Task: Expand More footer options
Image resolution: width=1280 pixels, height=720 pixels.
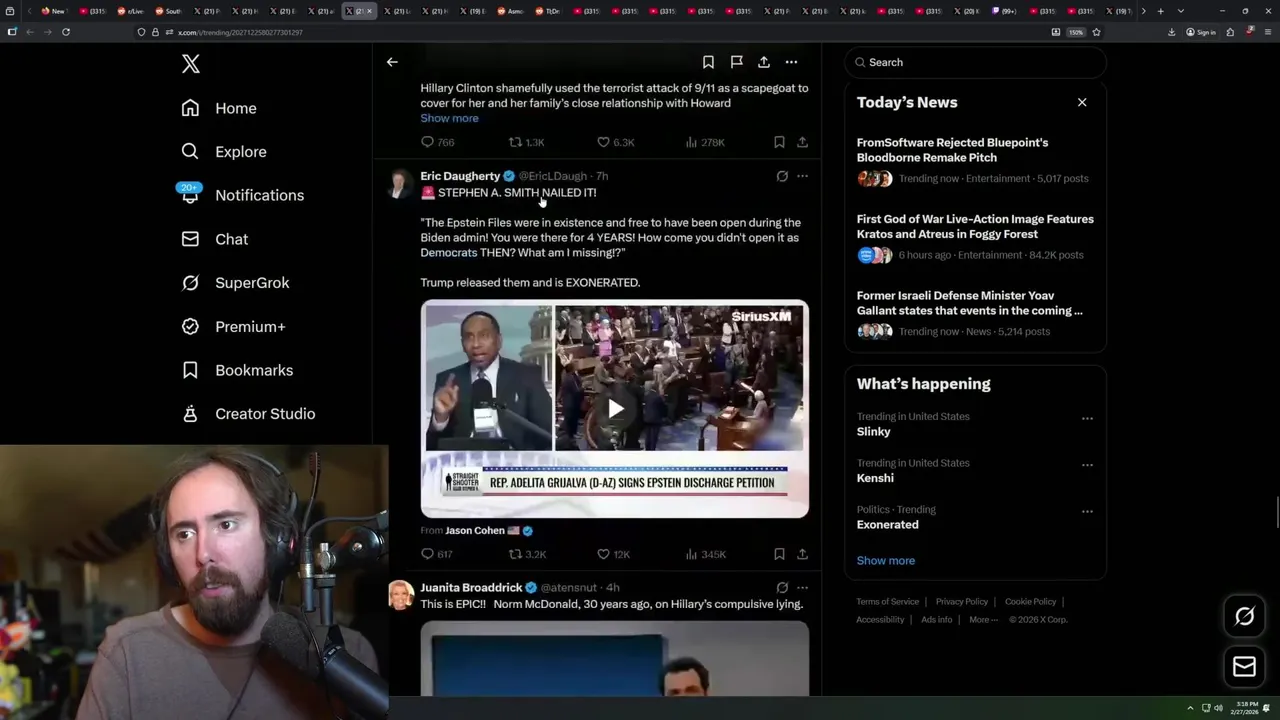Action: [982, 620]
